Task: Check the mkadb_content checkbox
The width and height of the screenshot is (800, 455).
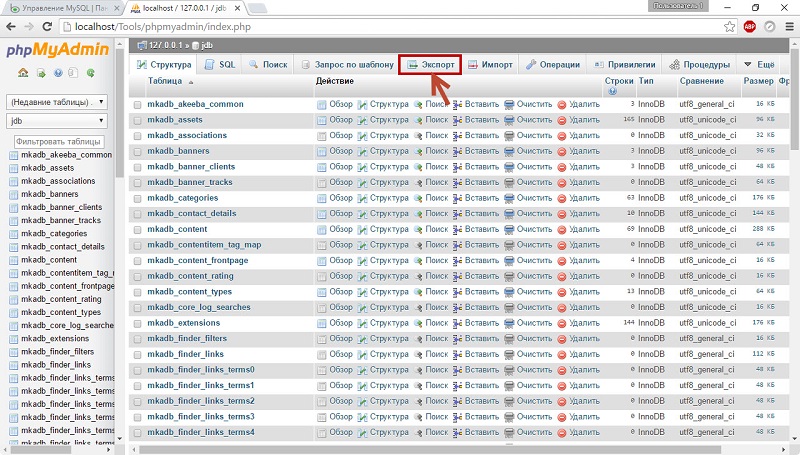Action: coord(137,230)
